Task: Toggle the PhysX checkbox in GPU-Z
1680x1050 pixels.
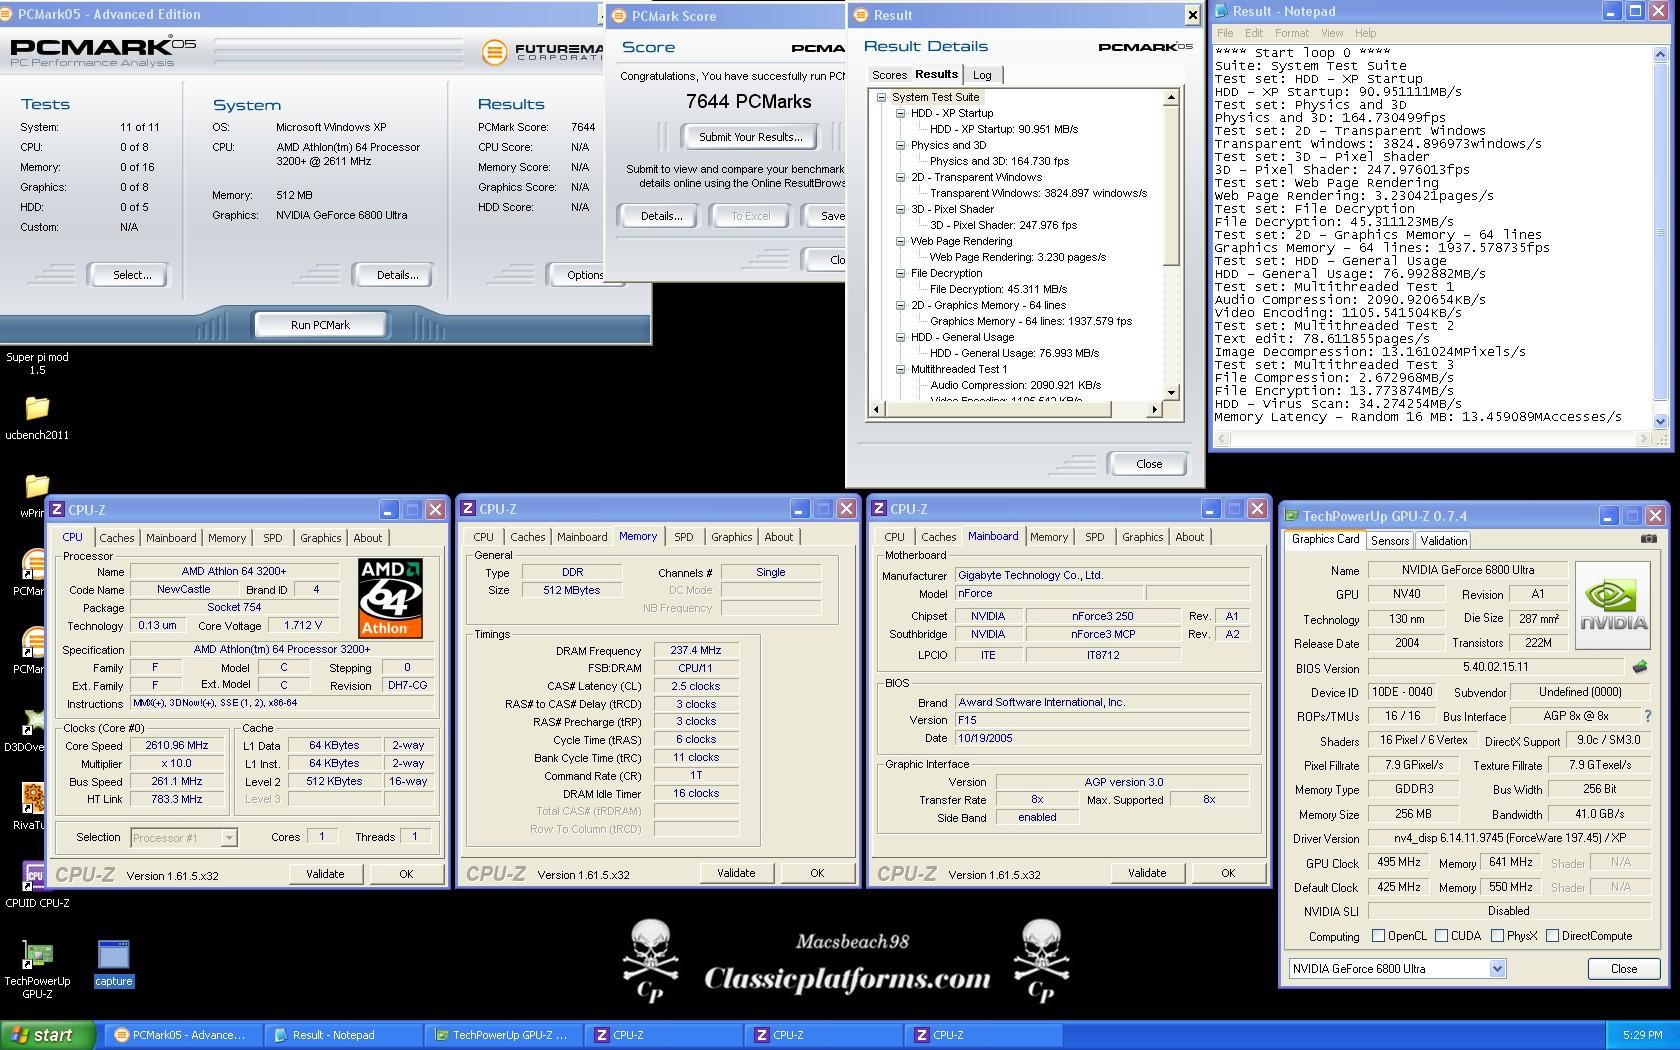Action: click(x=1497, y=936)
